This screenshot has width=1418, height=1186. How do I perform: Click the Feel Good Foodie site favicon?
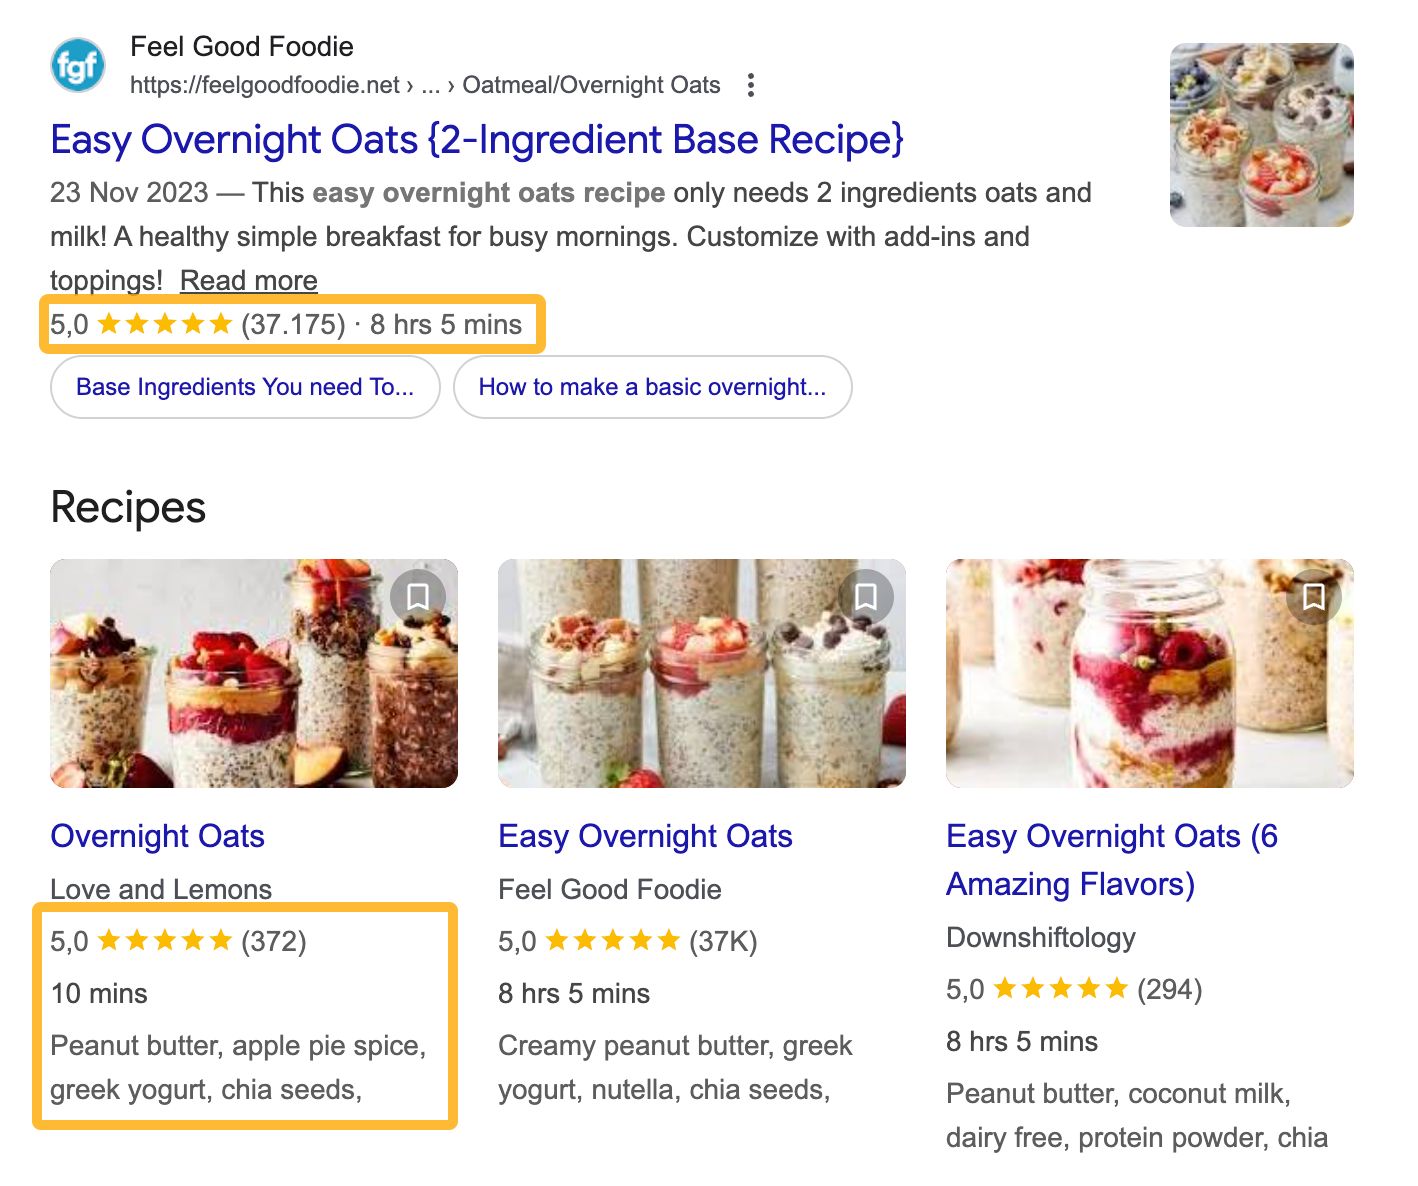(x=77, y=64)
